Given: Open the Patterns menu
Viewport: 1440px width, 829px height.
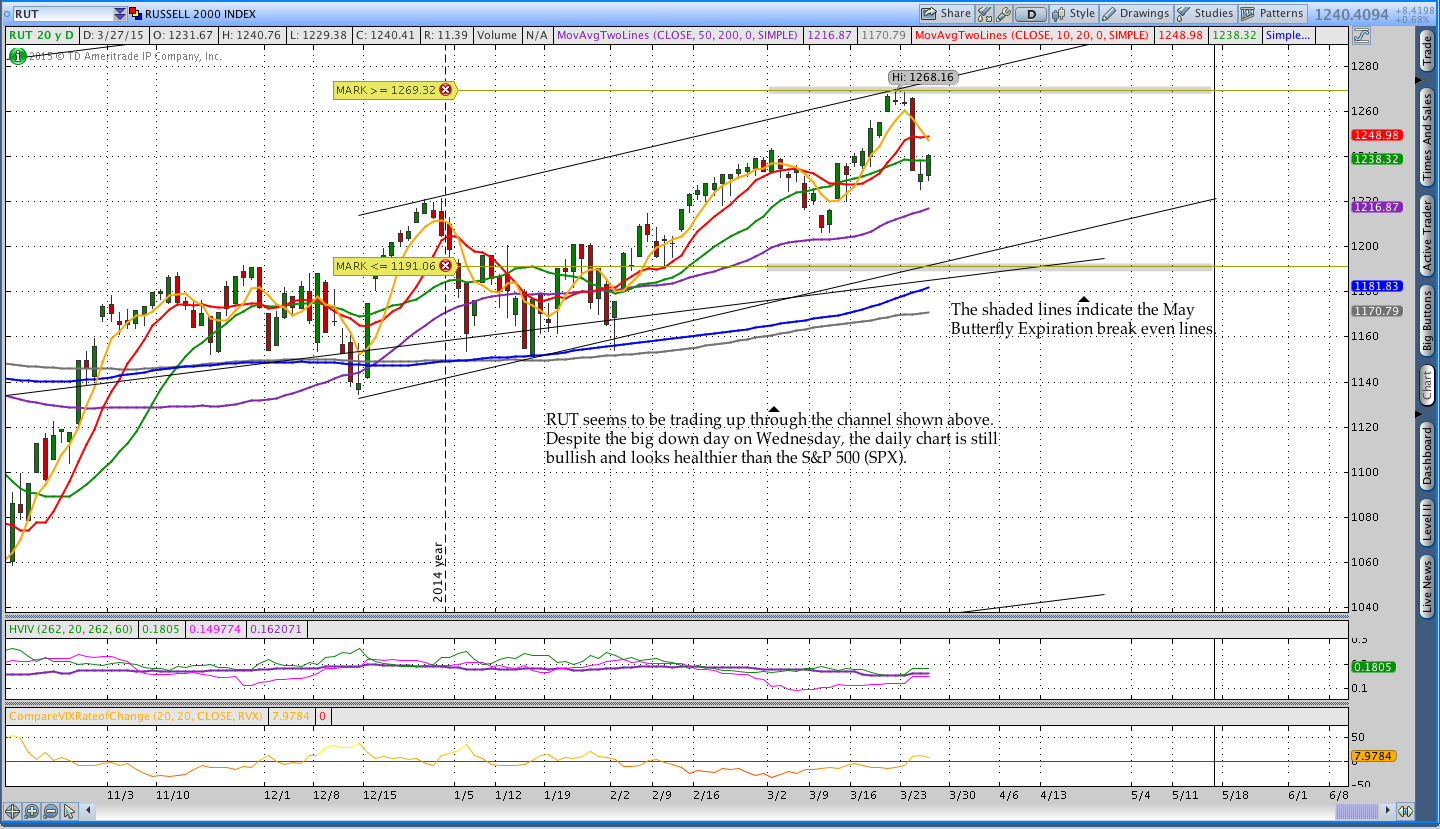Looking at the screenshot, I should point(1273,13).
